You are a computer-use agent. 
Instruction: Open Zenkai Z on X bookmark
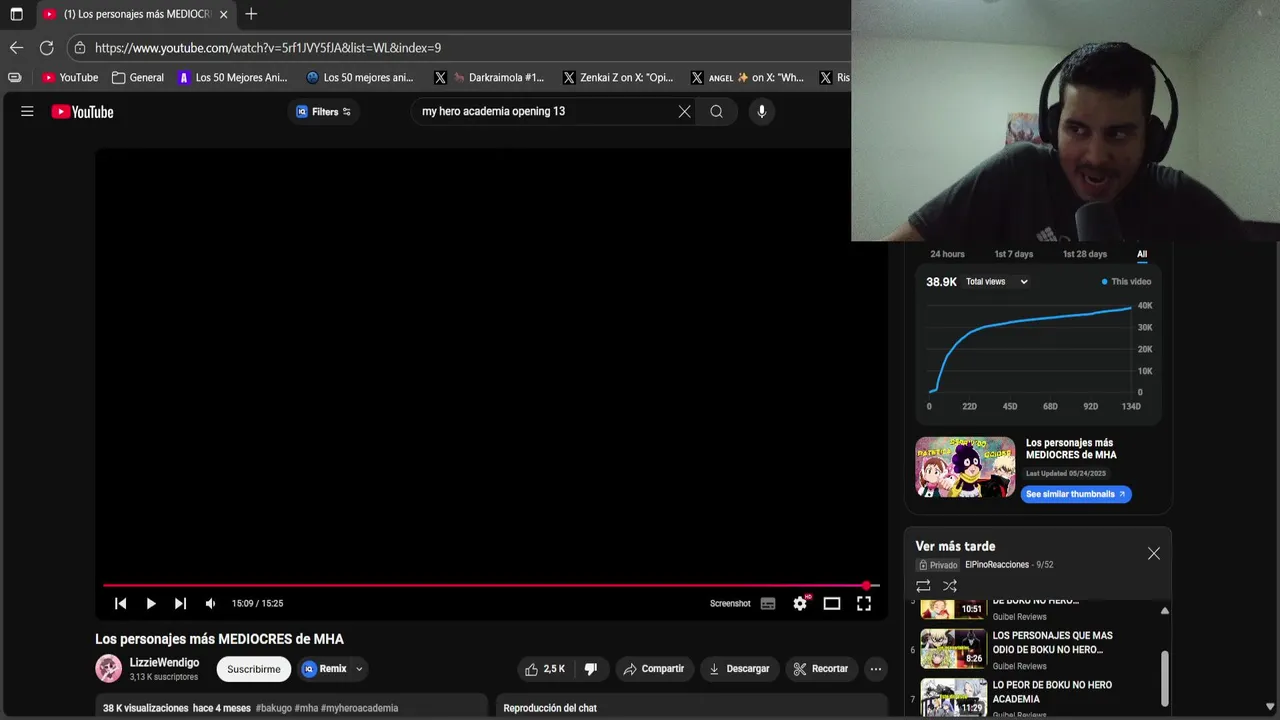[x=618, y=77]
